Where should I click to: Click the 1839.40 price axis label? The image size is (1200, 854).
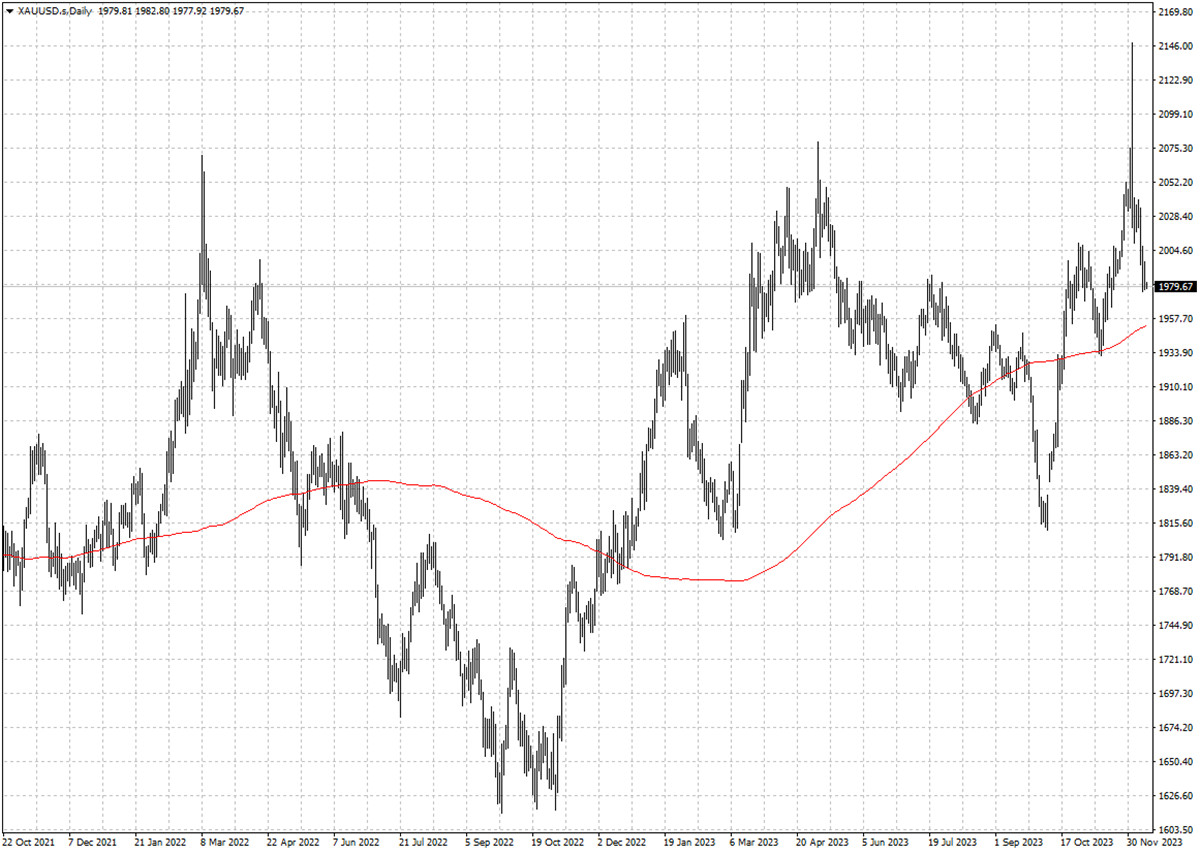[1174, 489]
